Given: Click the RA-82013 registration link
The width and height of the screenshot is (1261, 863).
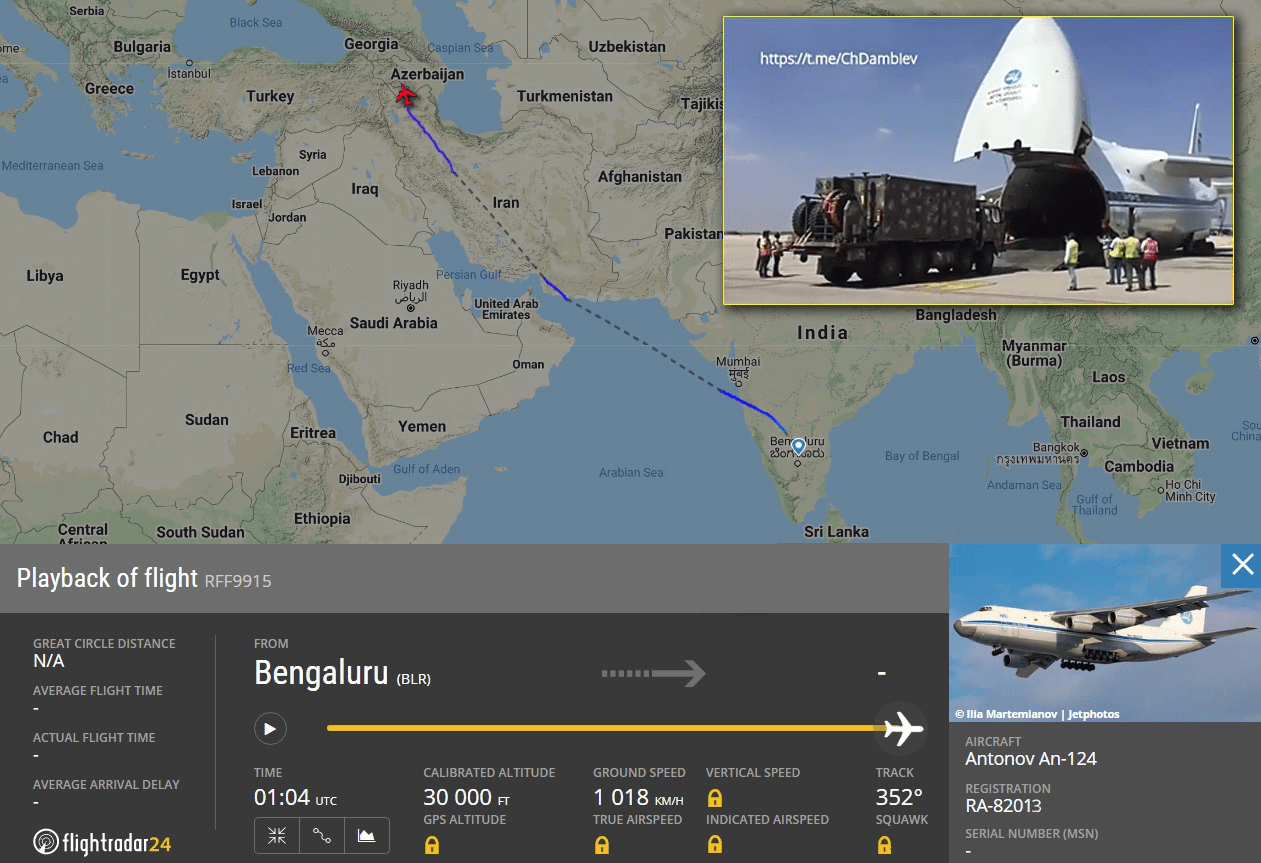Looking at the screenshot, I should 1003,806.
